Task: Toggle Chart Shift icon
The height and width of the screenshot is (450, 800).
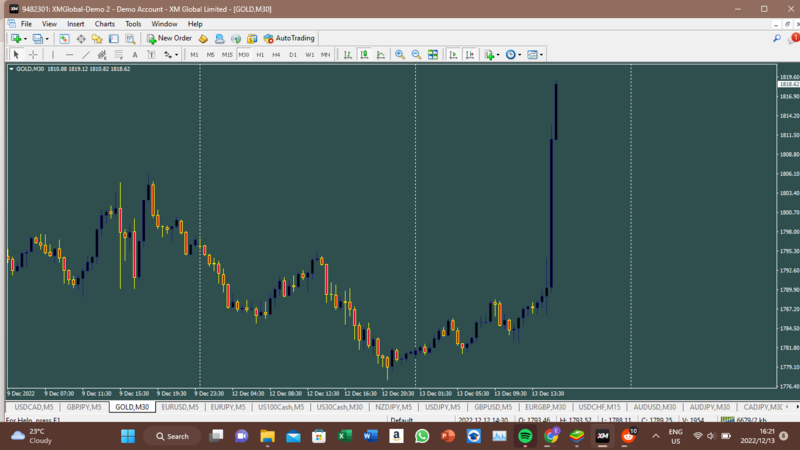Action: (469, 55)
